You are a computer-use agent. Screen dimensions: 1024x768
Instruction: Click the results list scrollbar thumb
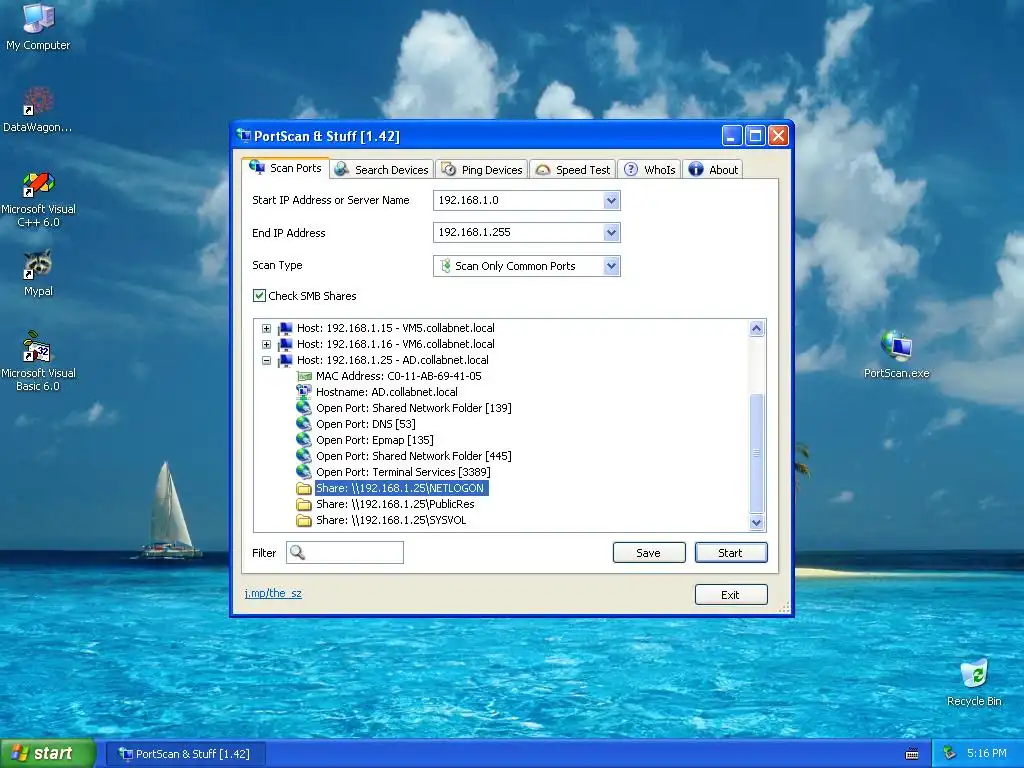pyautogui.click(x=756, y=453)
